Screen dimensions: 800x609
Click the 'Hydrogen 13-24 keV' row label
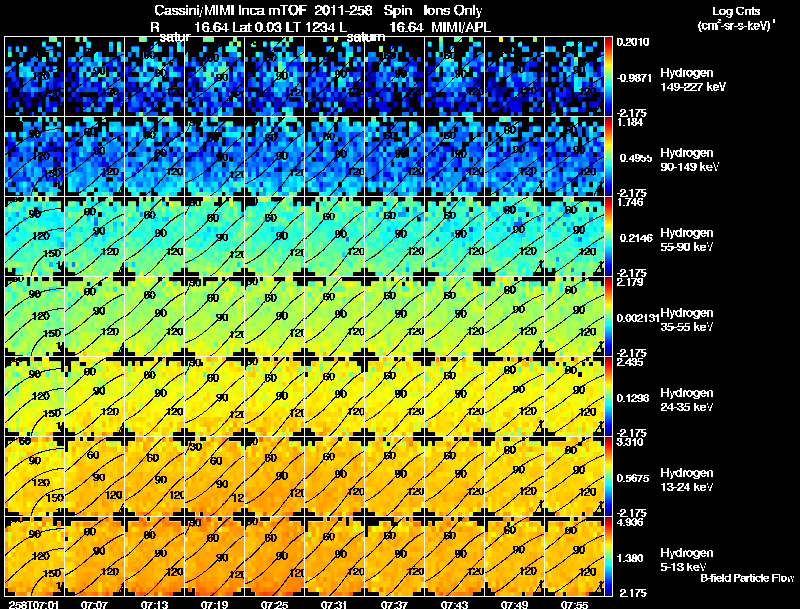[687, 480]
